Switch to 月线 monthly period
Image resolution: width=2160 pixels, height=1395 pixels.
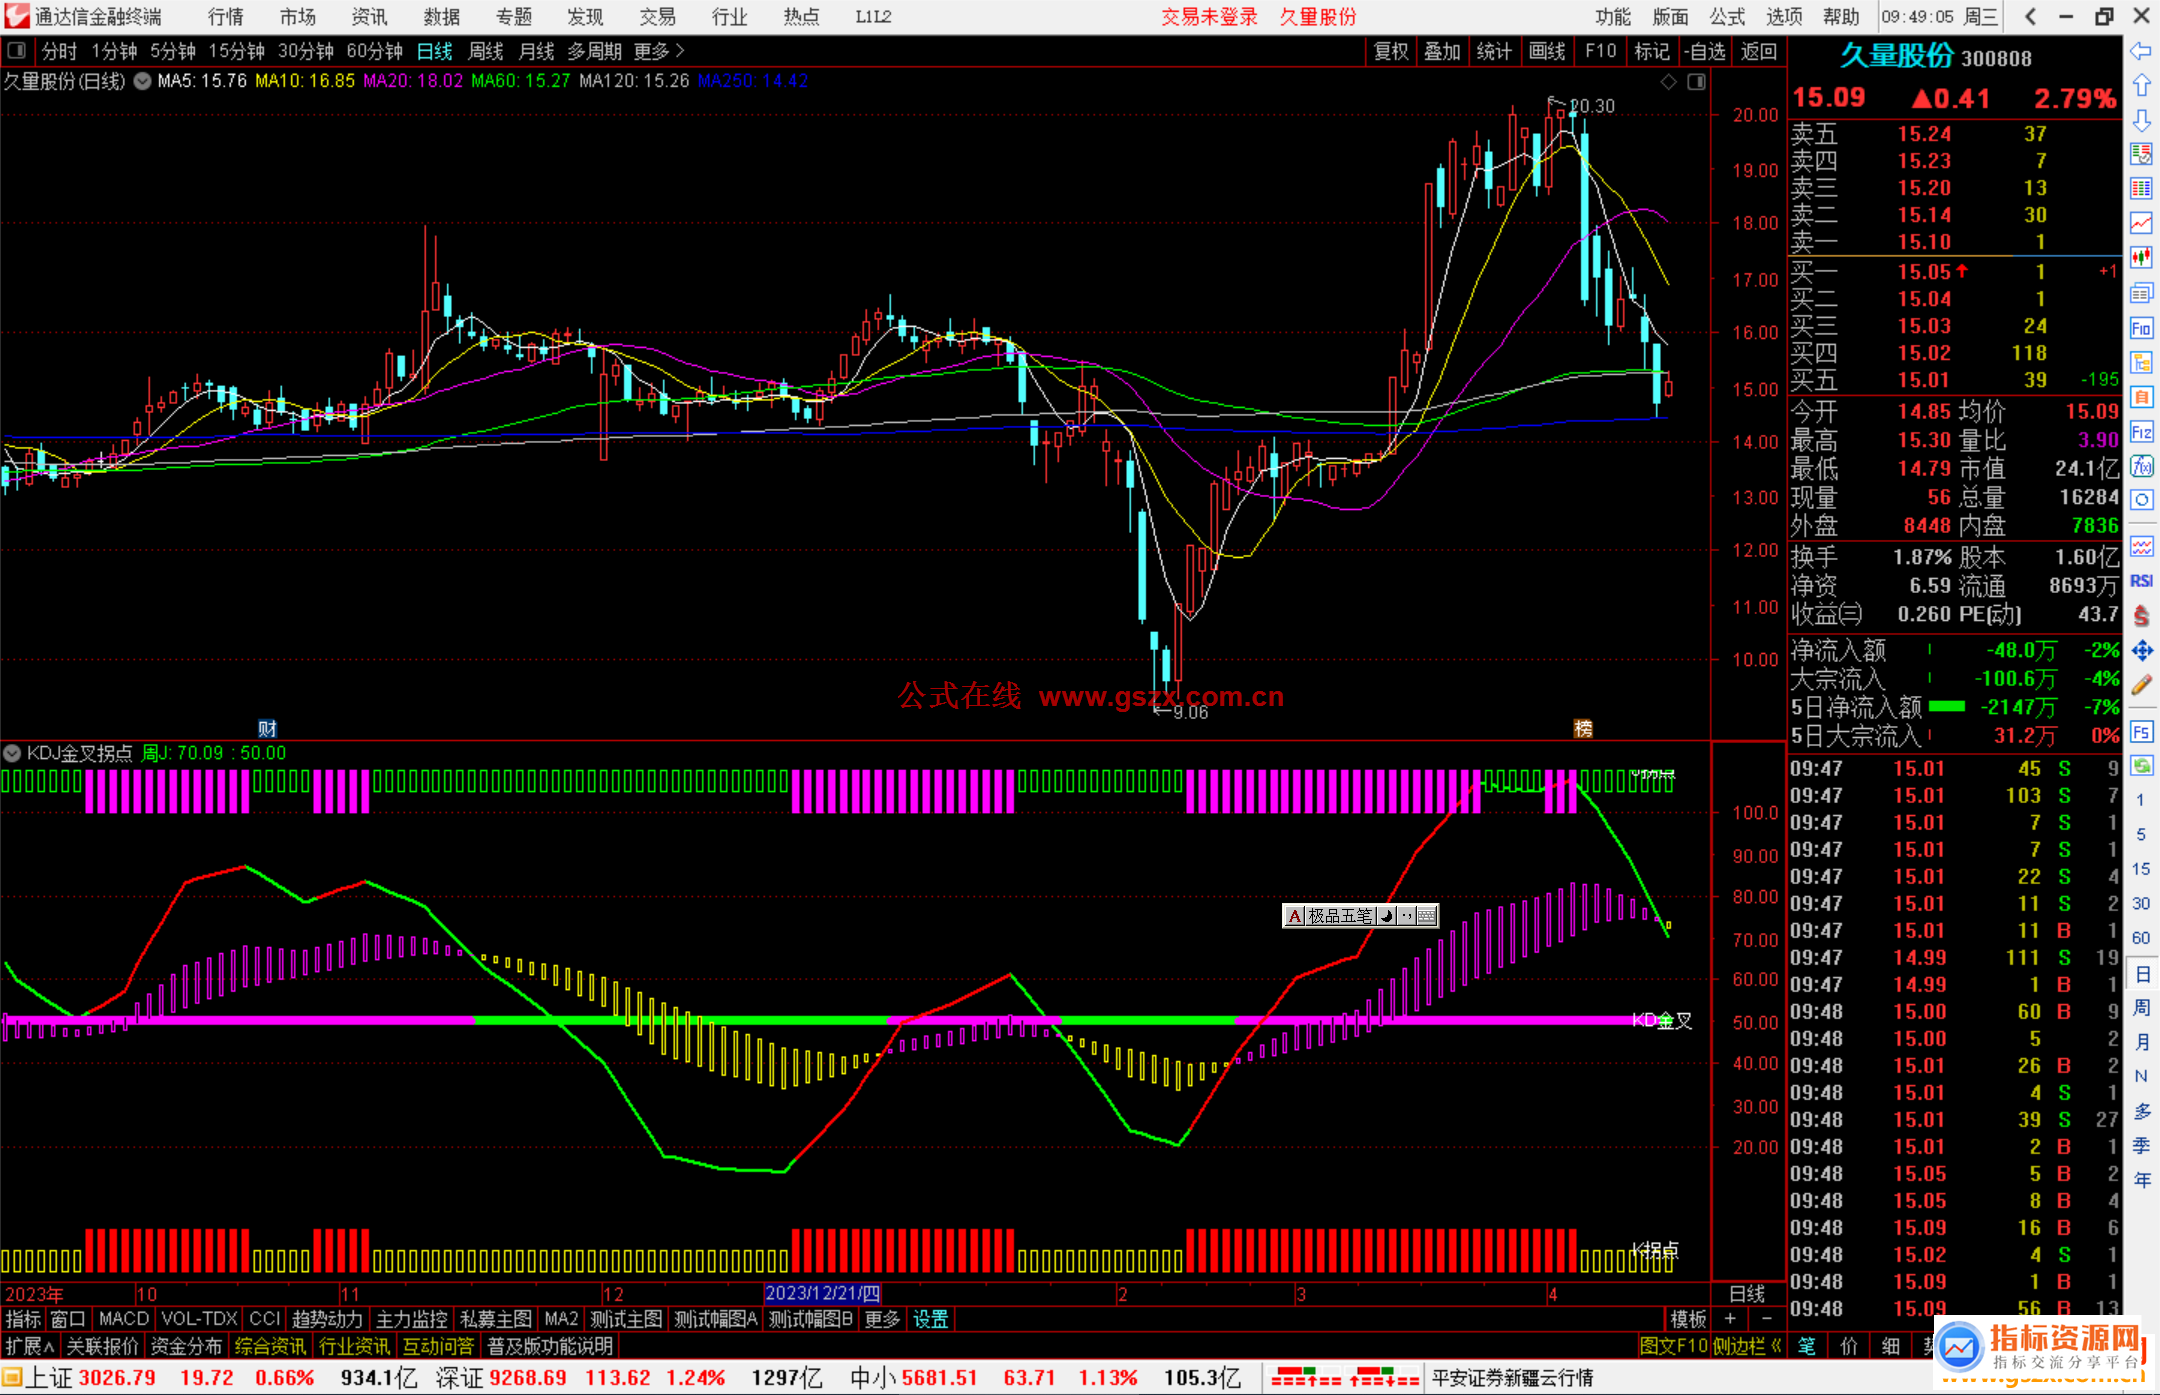tap(537, 51)
